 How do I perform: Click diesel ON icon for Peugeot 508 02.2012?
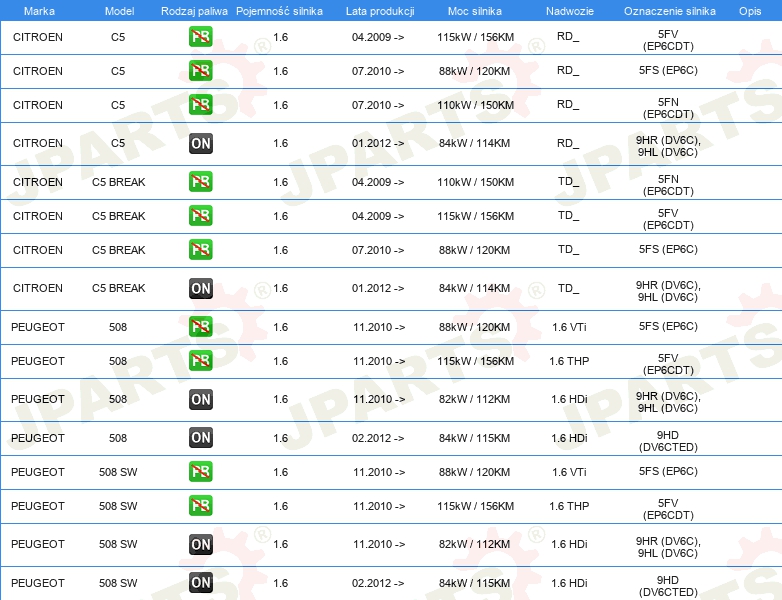200,437
